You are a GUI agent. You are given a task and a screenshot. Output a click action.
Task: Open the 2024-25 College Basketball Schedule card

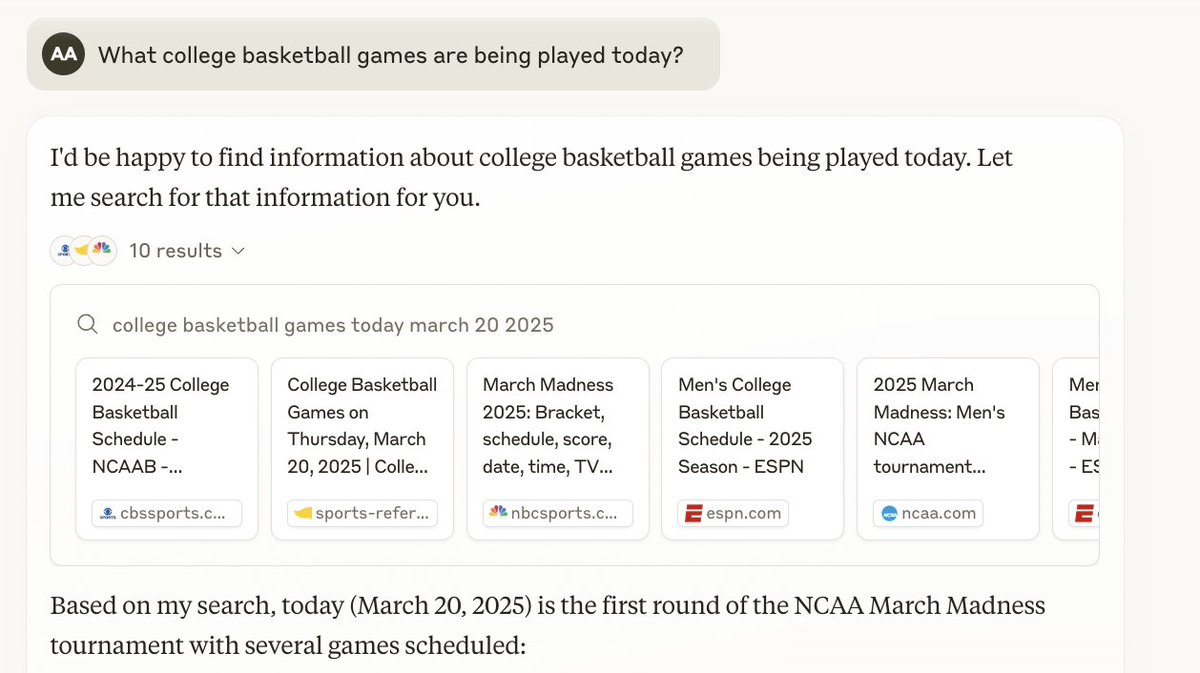[167, 425]
